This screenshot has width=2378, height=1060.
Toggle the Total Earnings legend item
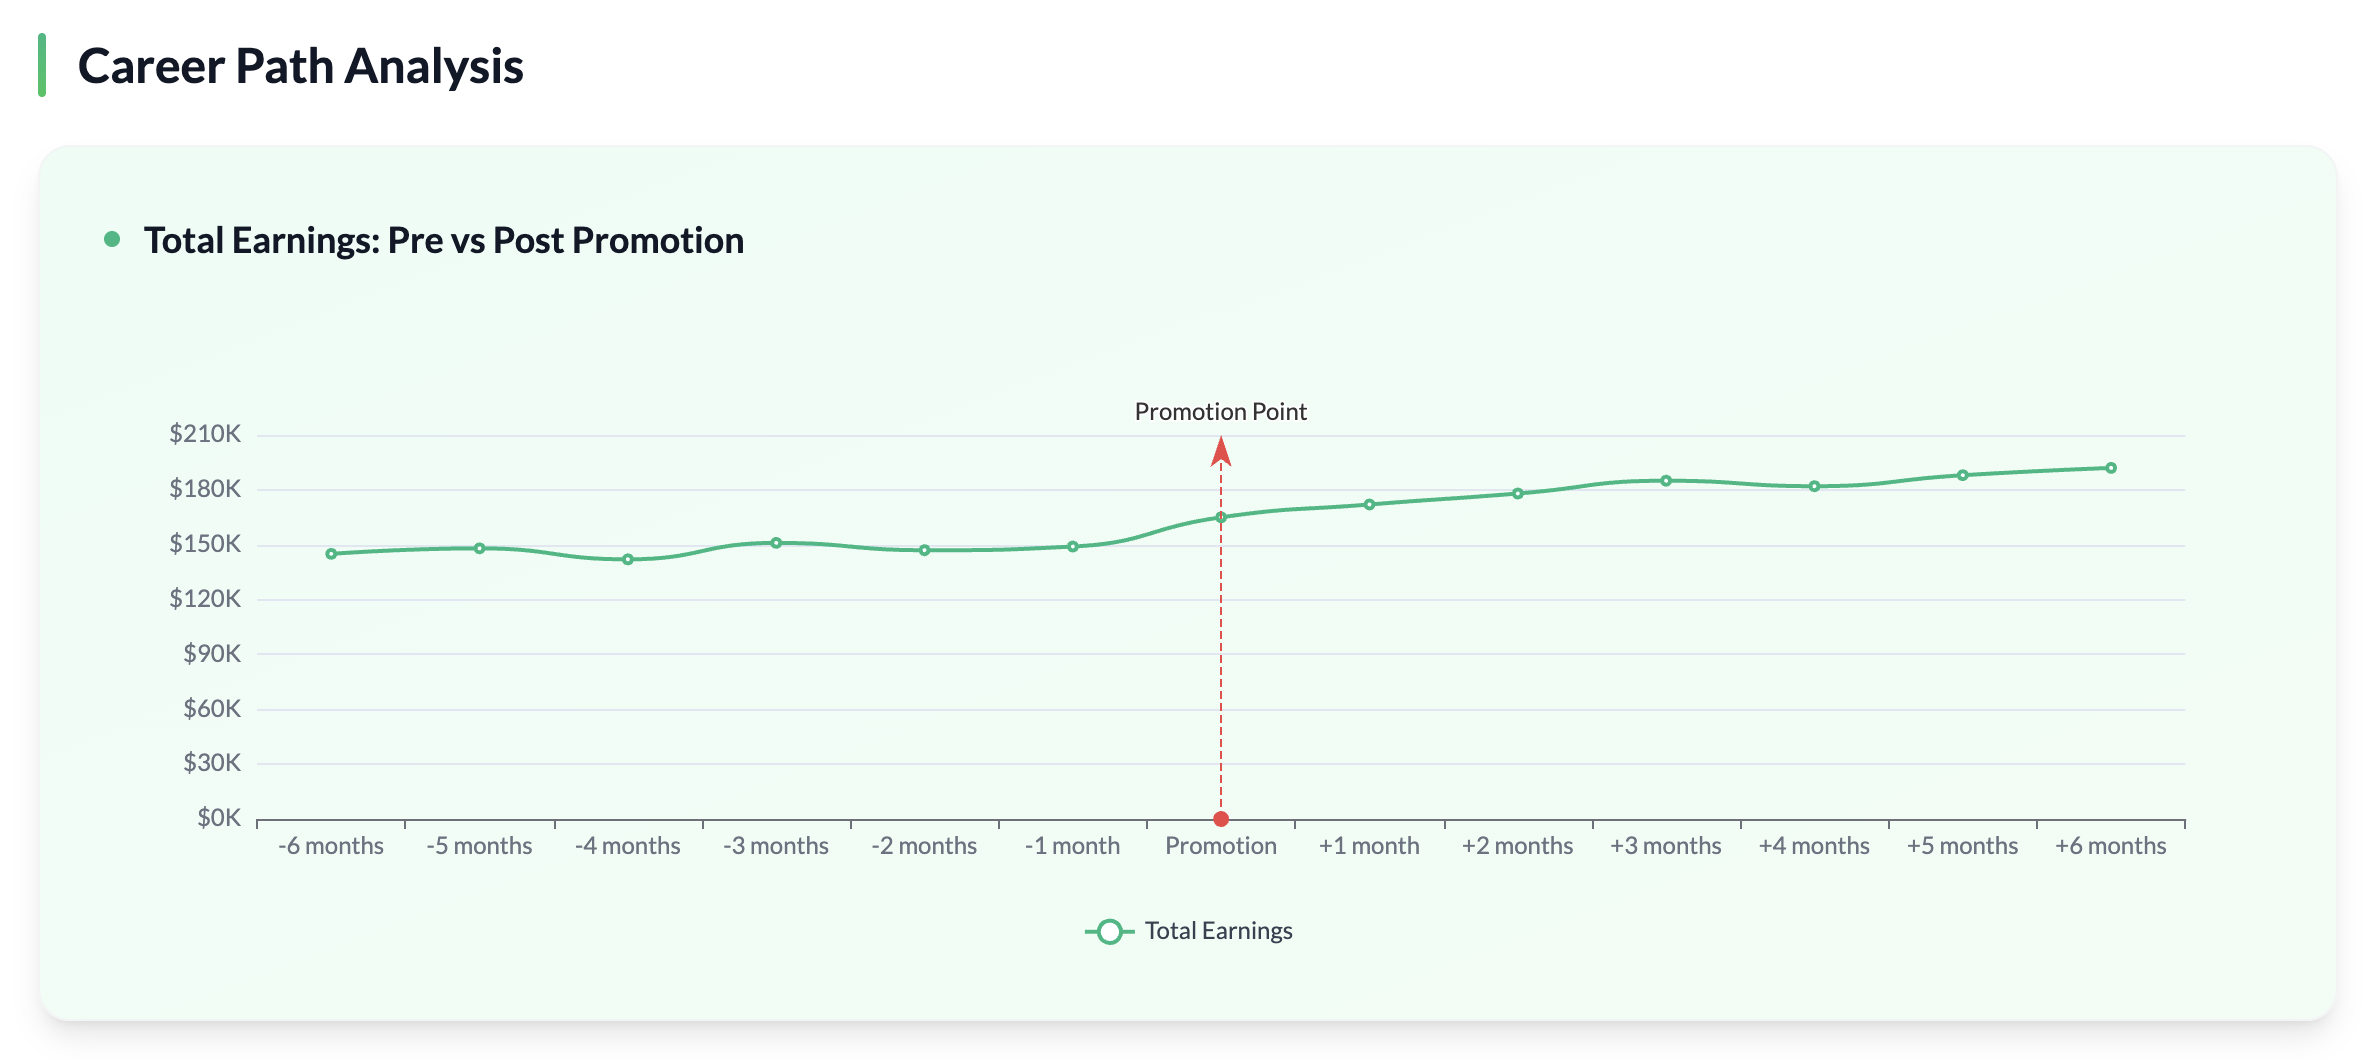(1189, 931)
